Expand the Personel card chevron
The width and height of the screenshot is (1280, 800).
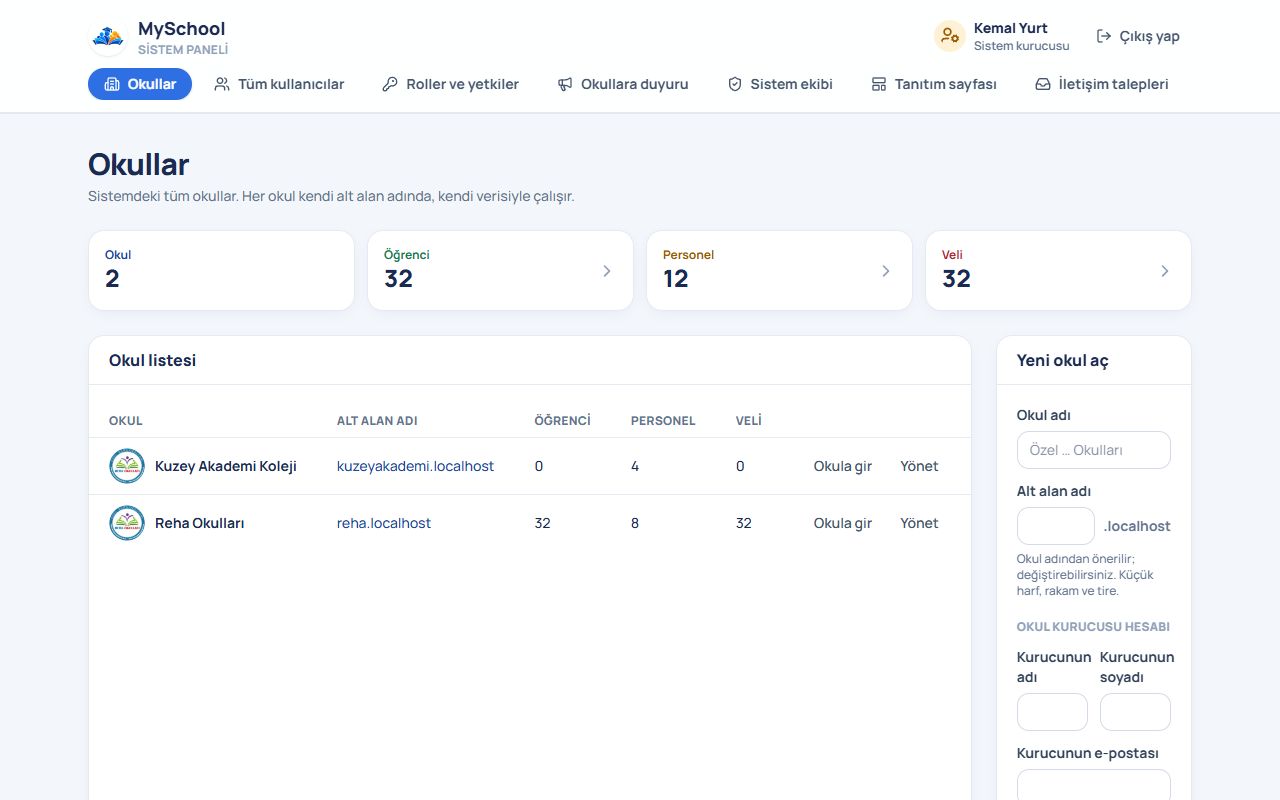point(886,271)
